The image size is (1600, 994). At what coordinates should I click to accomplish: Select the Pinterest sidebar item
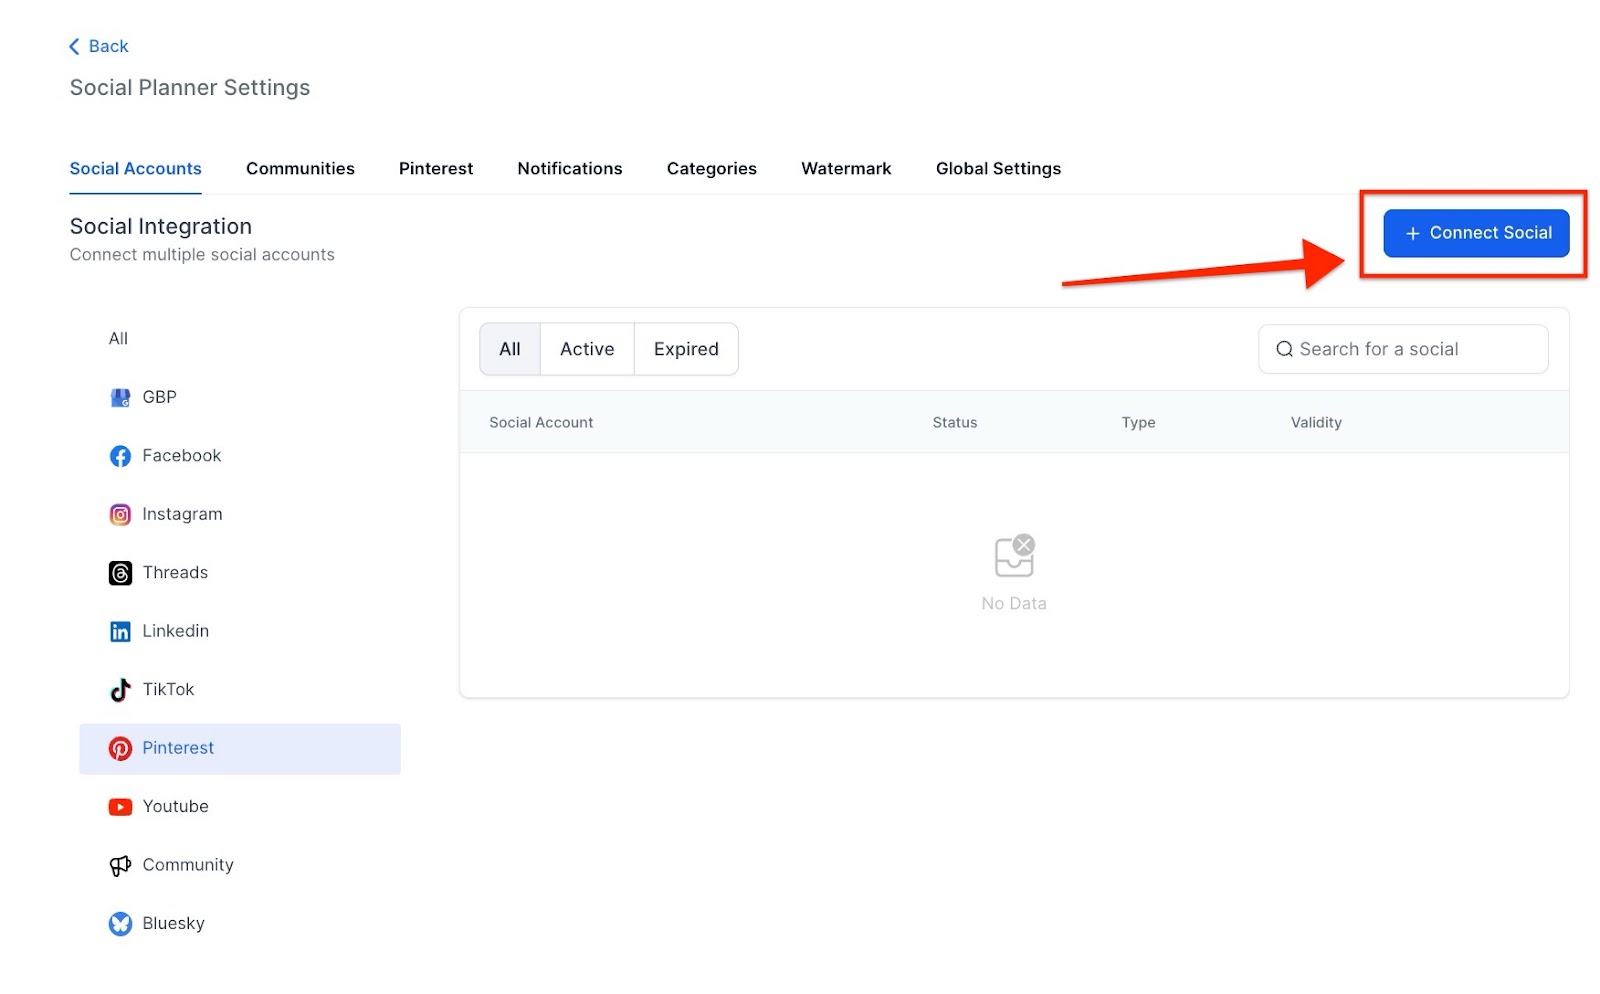239,748
